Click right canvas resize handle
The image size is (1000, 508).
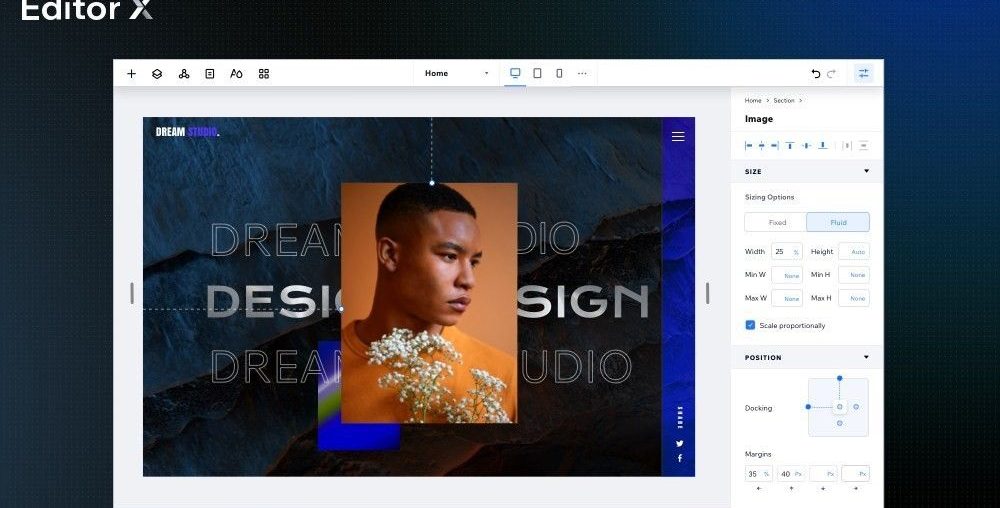click(x=707, y=293)
